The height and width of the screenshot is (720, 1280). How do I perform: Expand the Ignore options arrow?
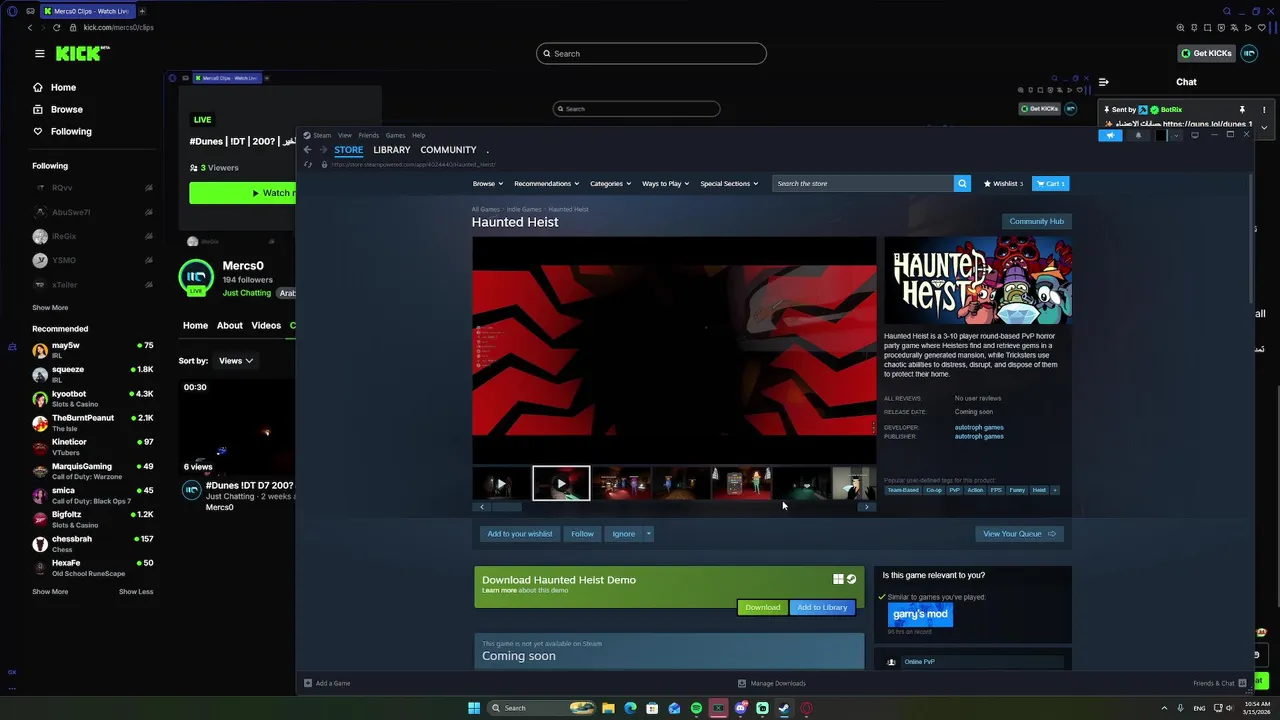[648, 534]
